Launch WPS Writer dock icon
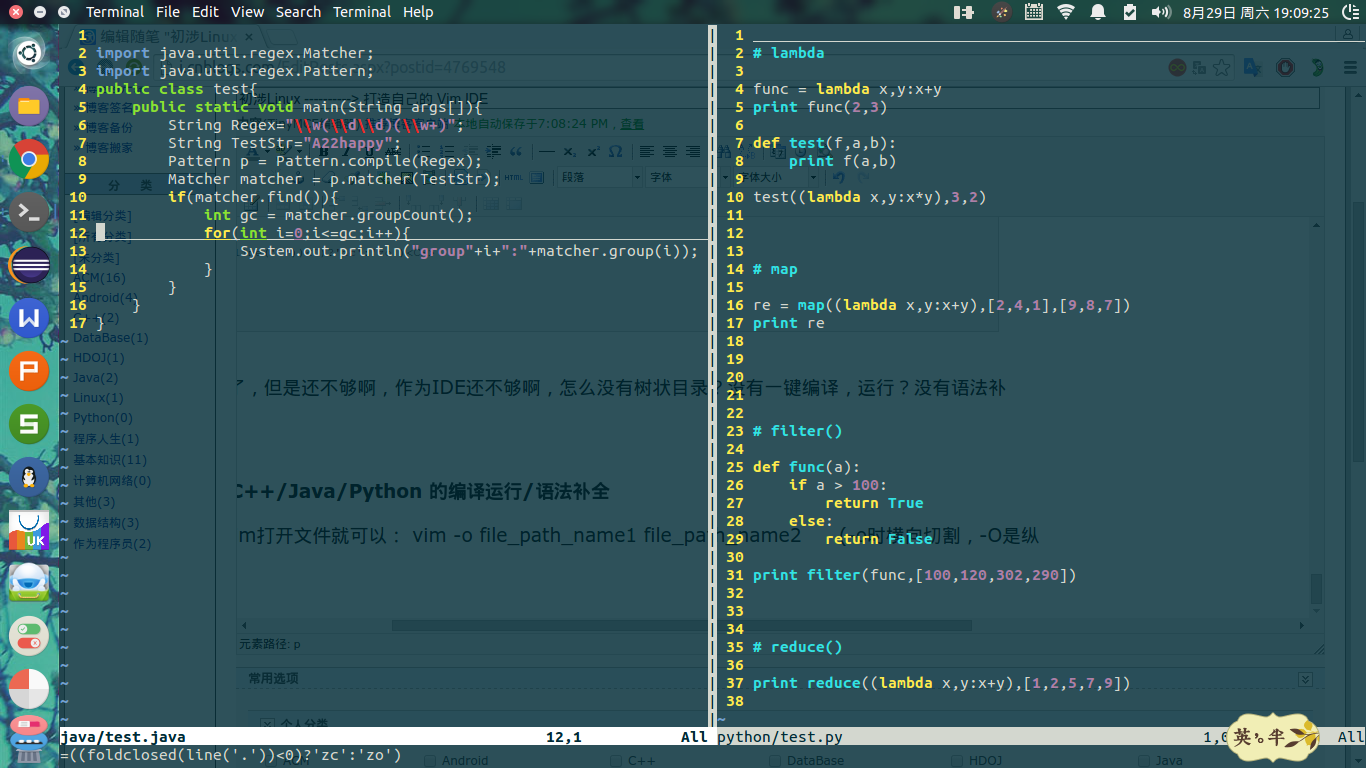Screen dimensions: 1366x768 [x=29, y=318]
